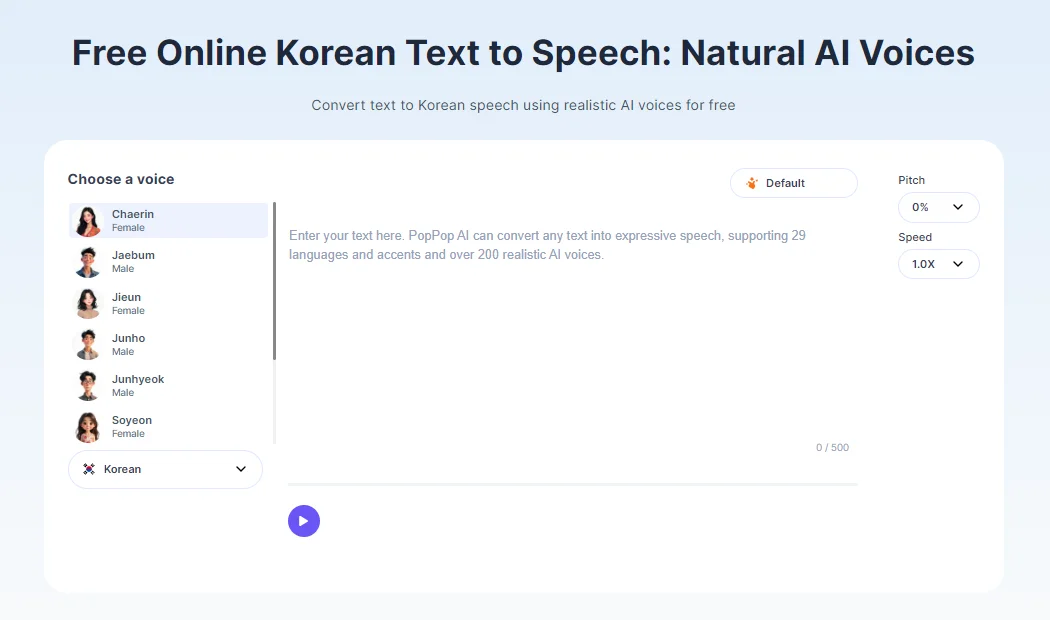Pick the Junhyeok voice name label
1050x620 pixels.
[x=138, y=379]
